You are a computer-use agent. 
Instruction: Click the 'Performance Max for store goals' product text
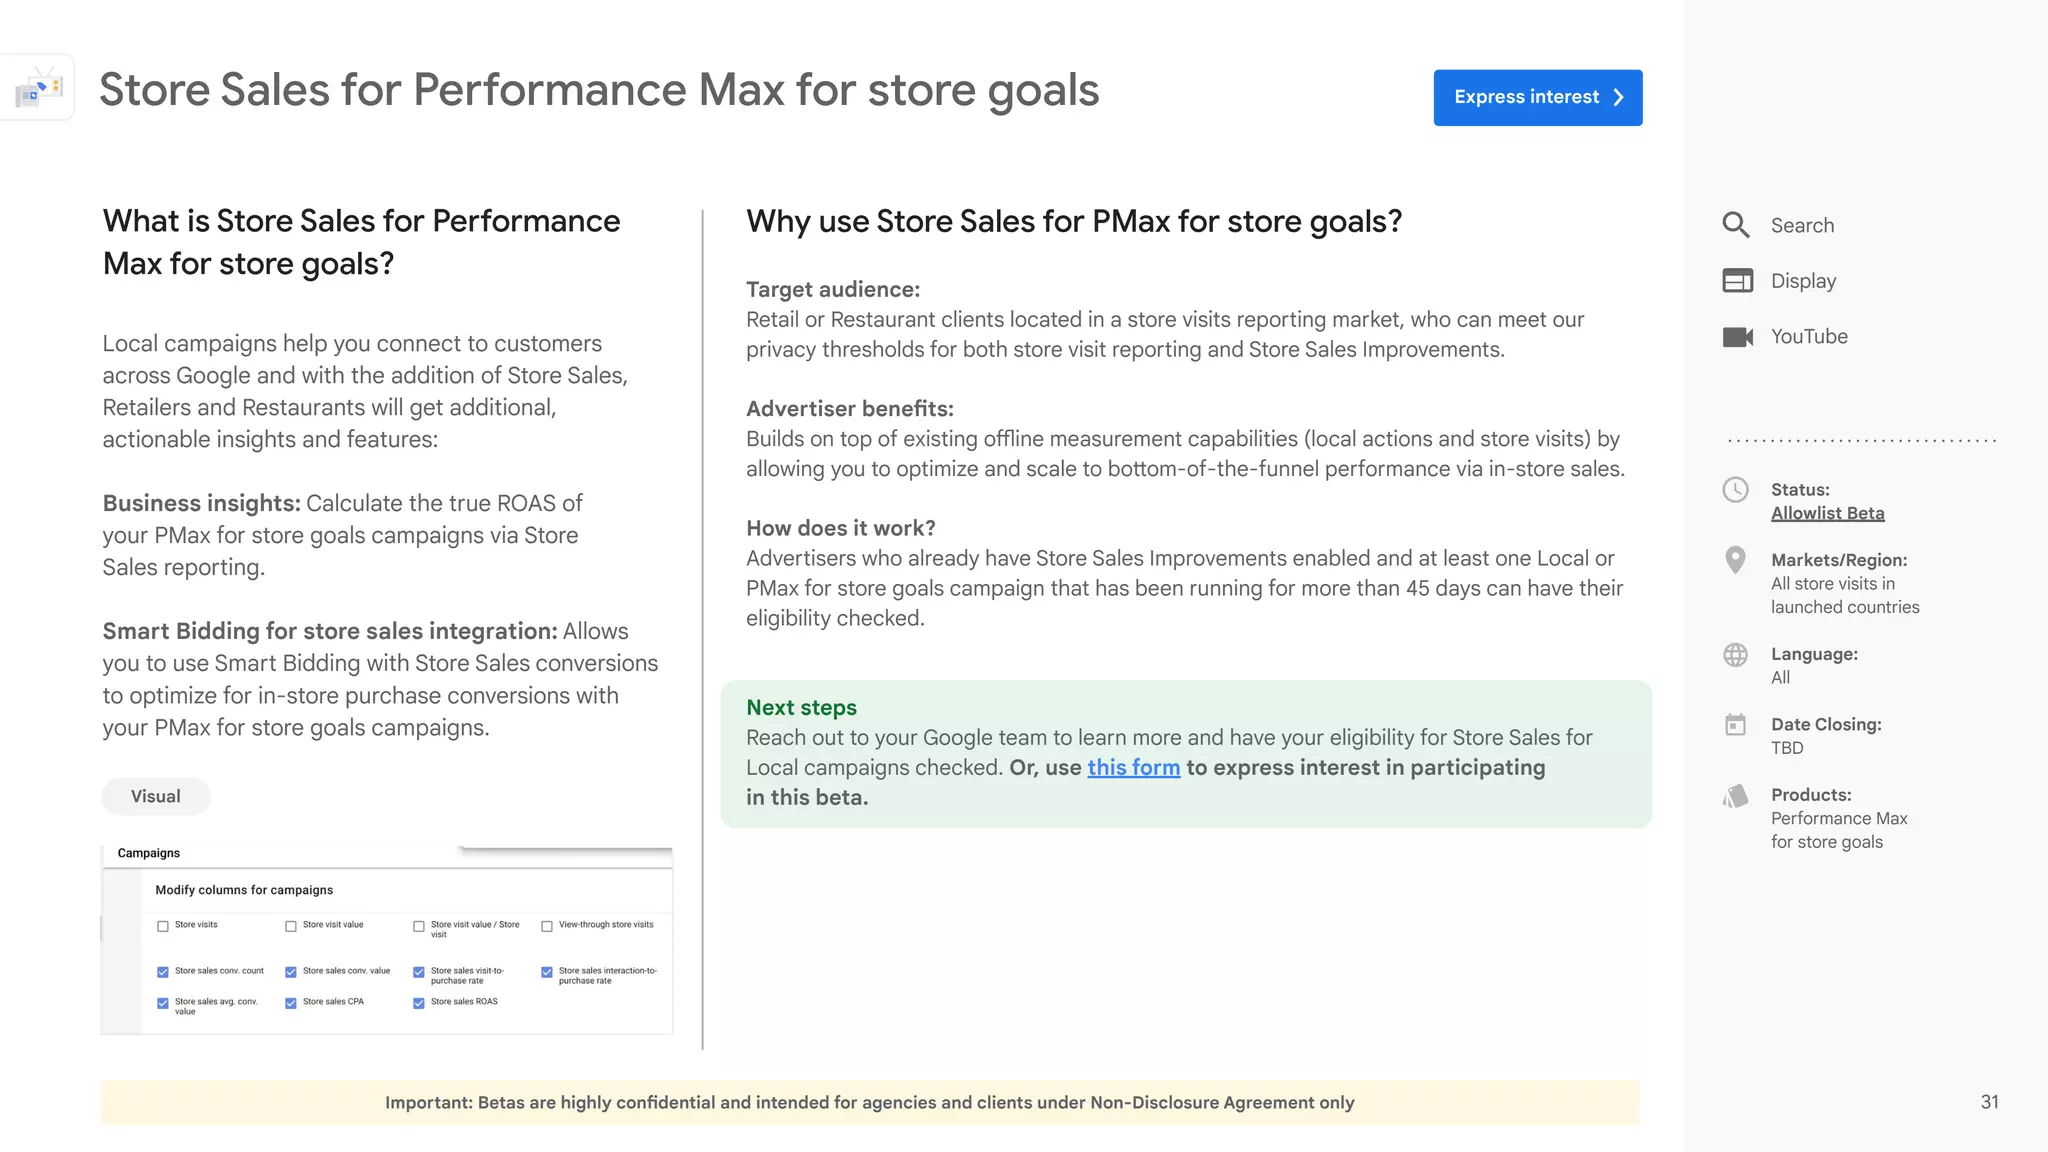[1839, 830]
